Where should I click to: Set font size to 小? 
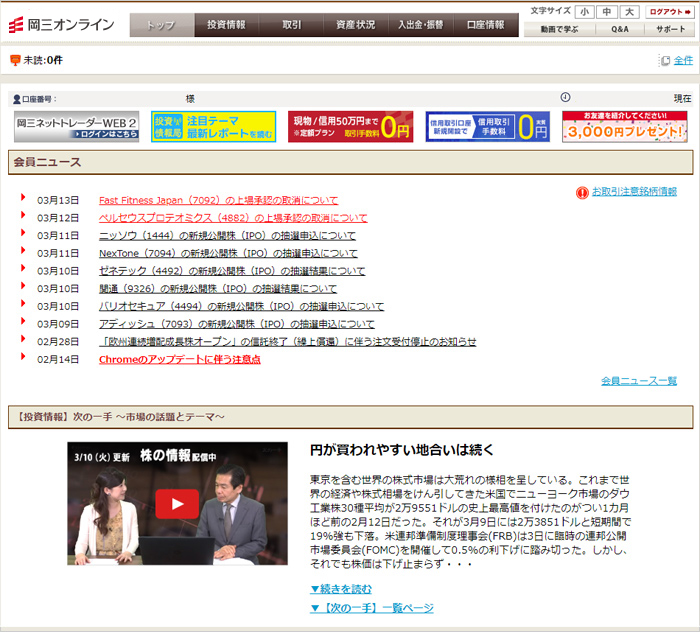coord(584,12)
